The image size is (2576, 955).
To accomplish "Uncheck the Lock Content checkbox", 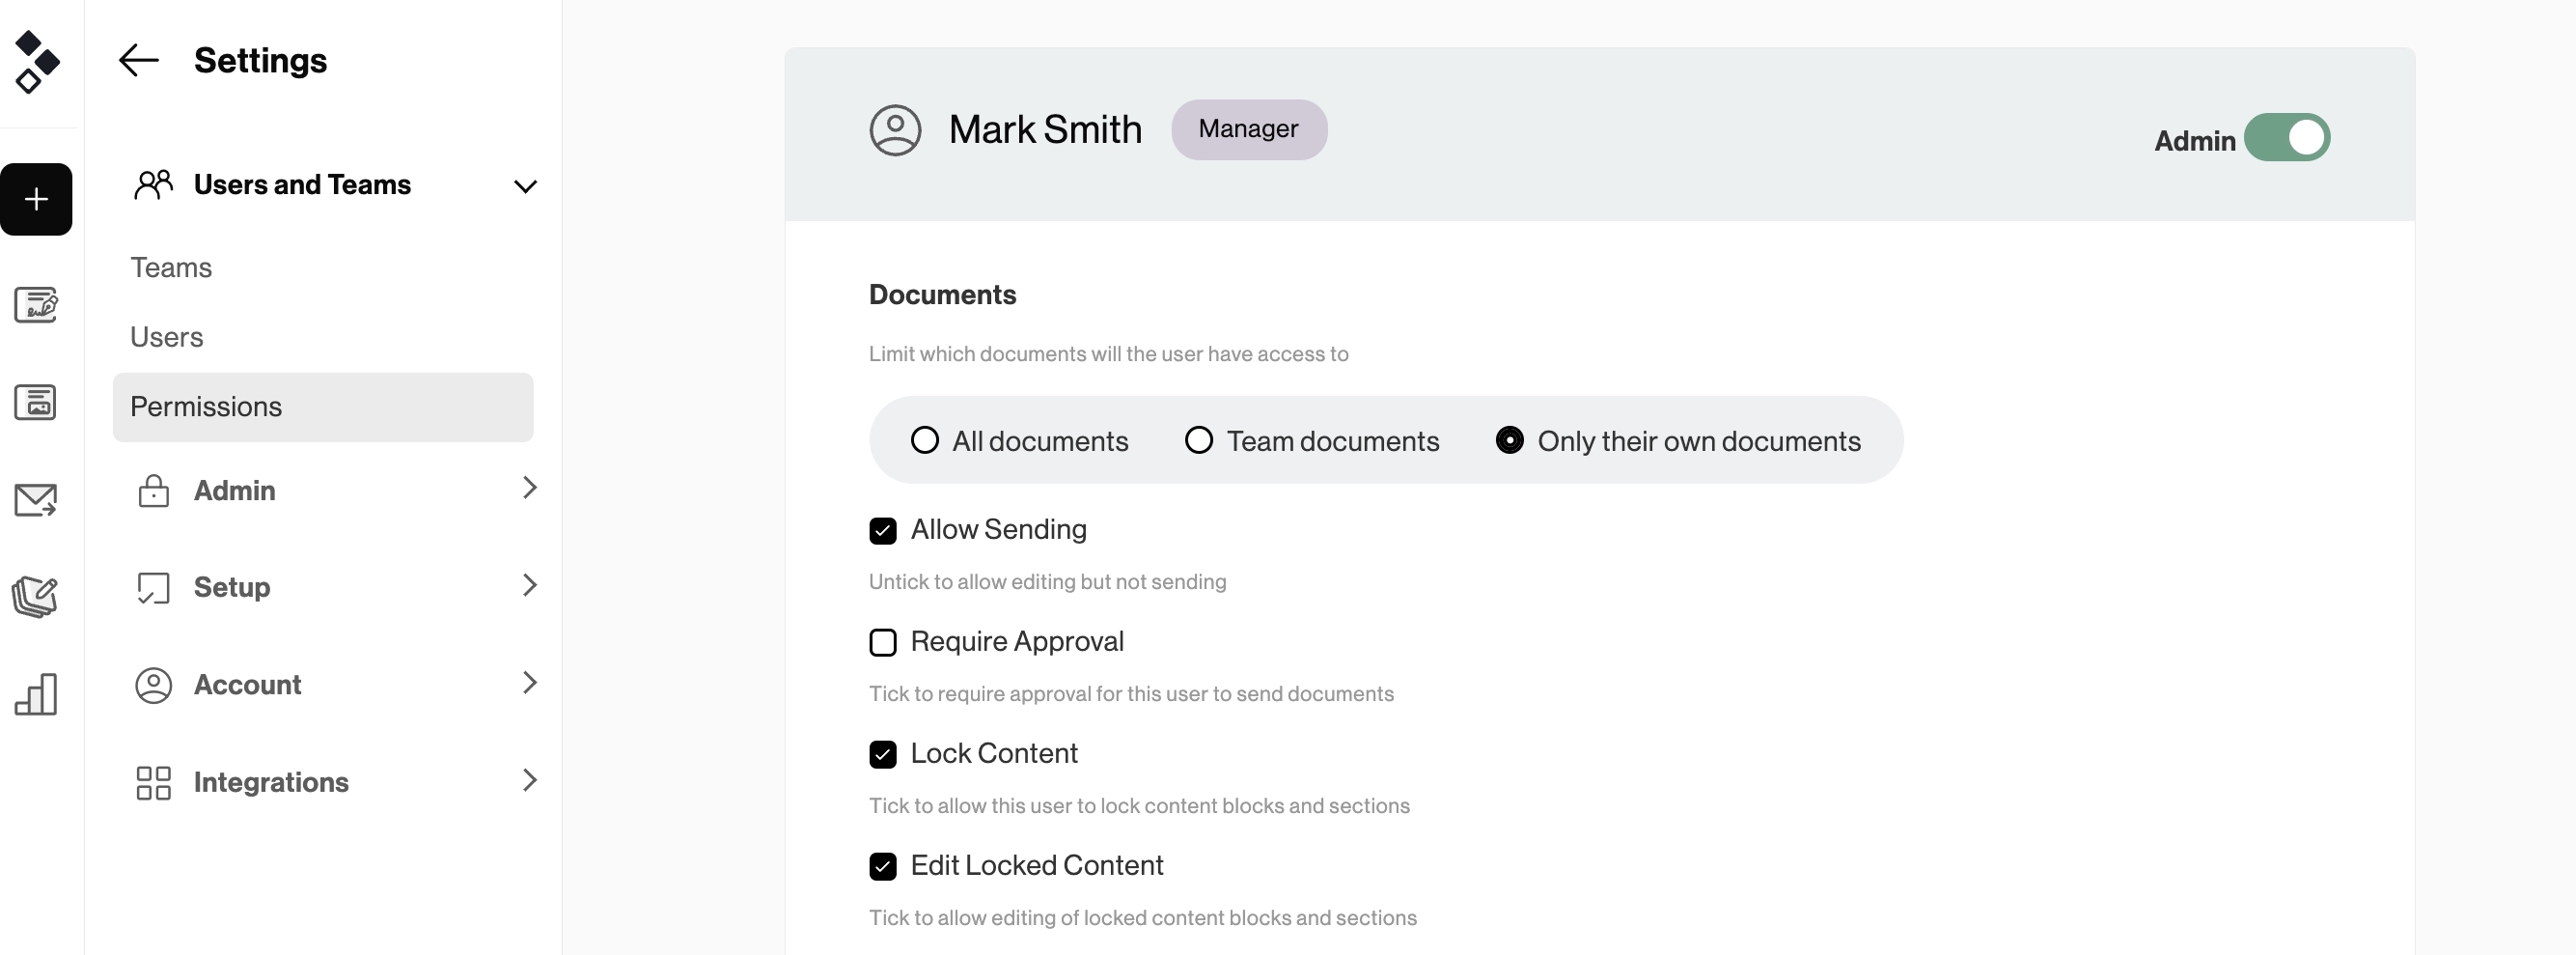I will tap(883, 755).
